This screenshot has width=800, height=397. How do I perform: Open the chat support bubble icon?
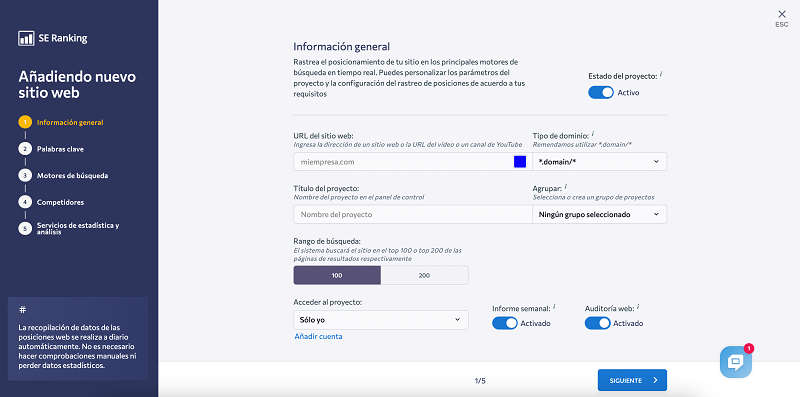735,362
